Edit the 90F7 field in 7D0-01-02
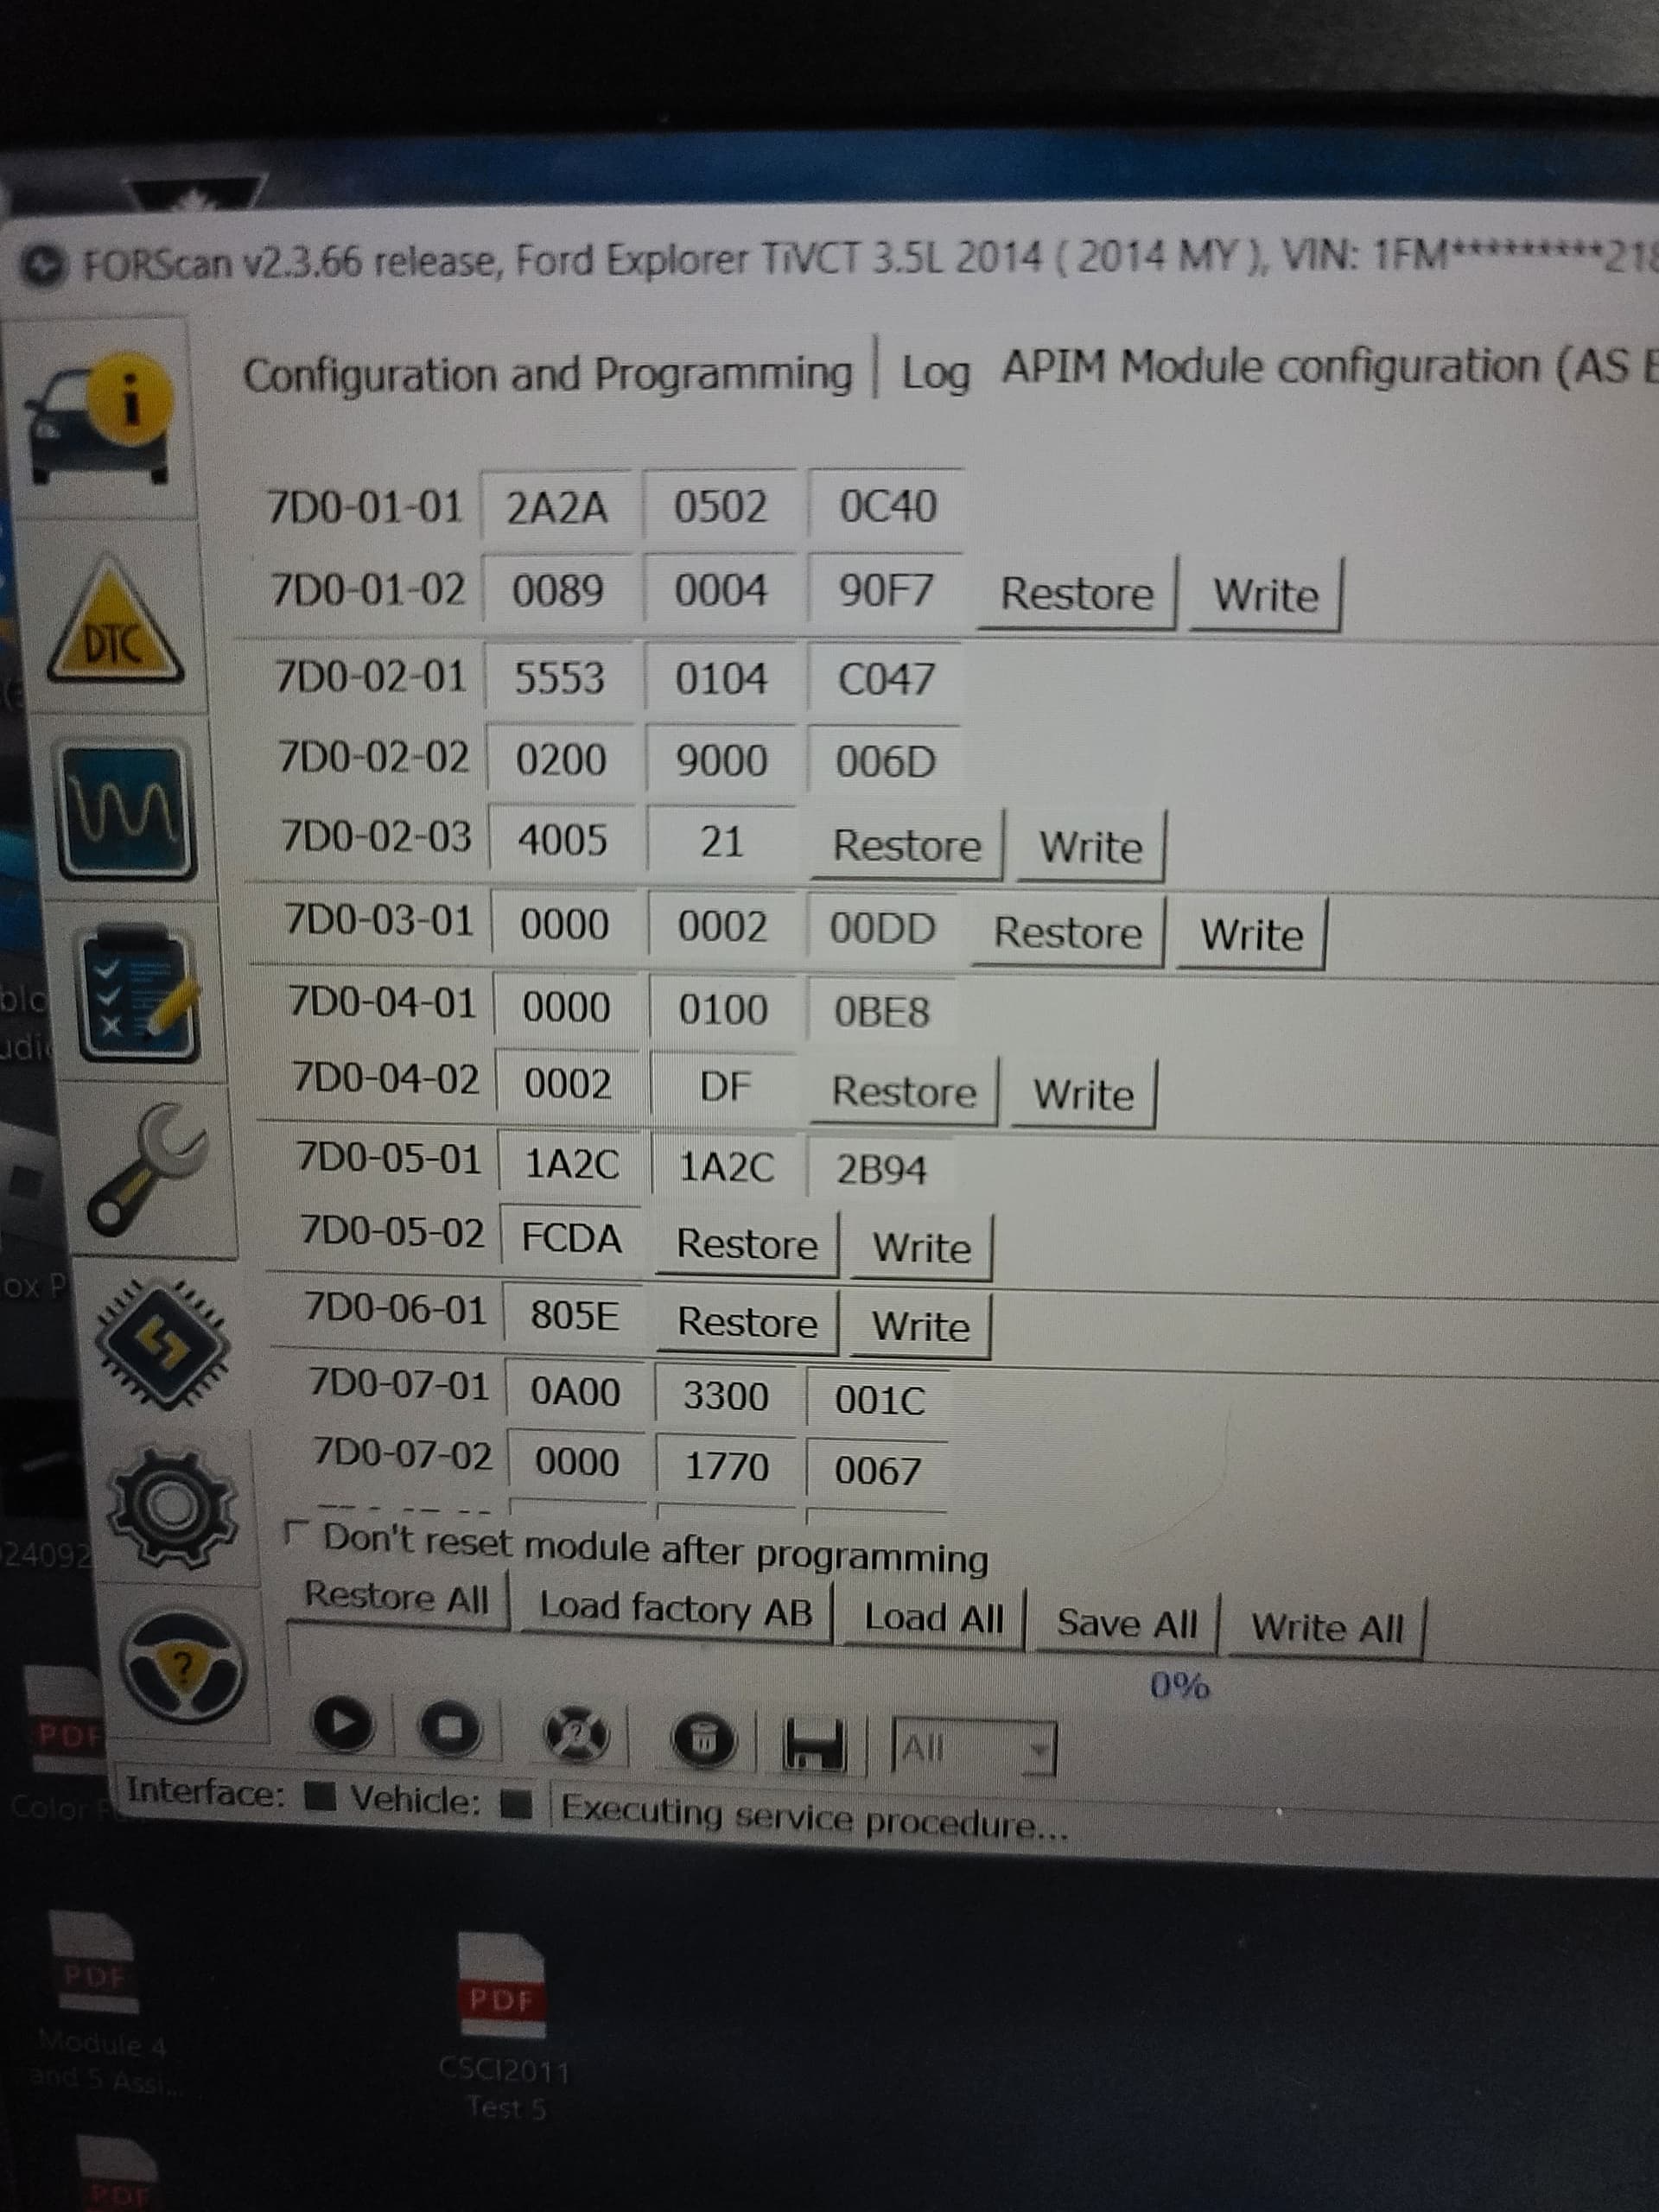 tap(885, 590)
